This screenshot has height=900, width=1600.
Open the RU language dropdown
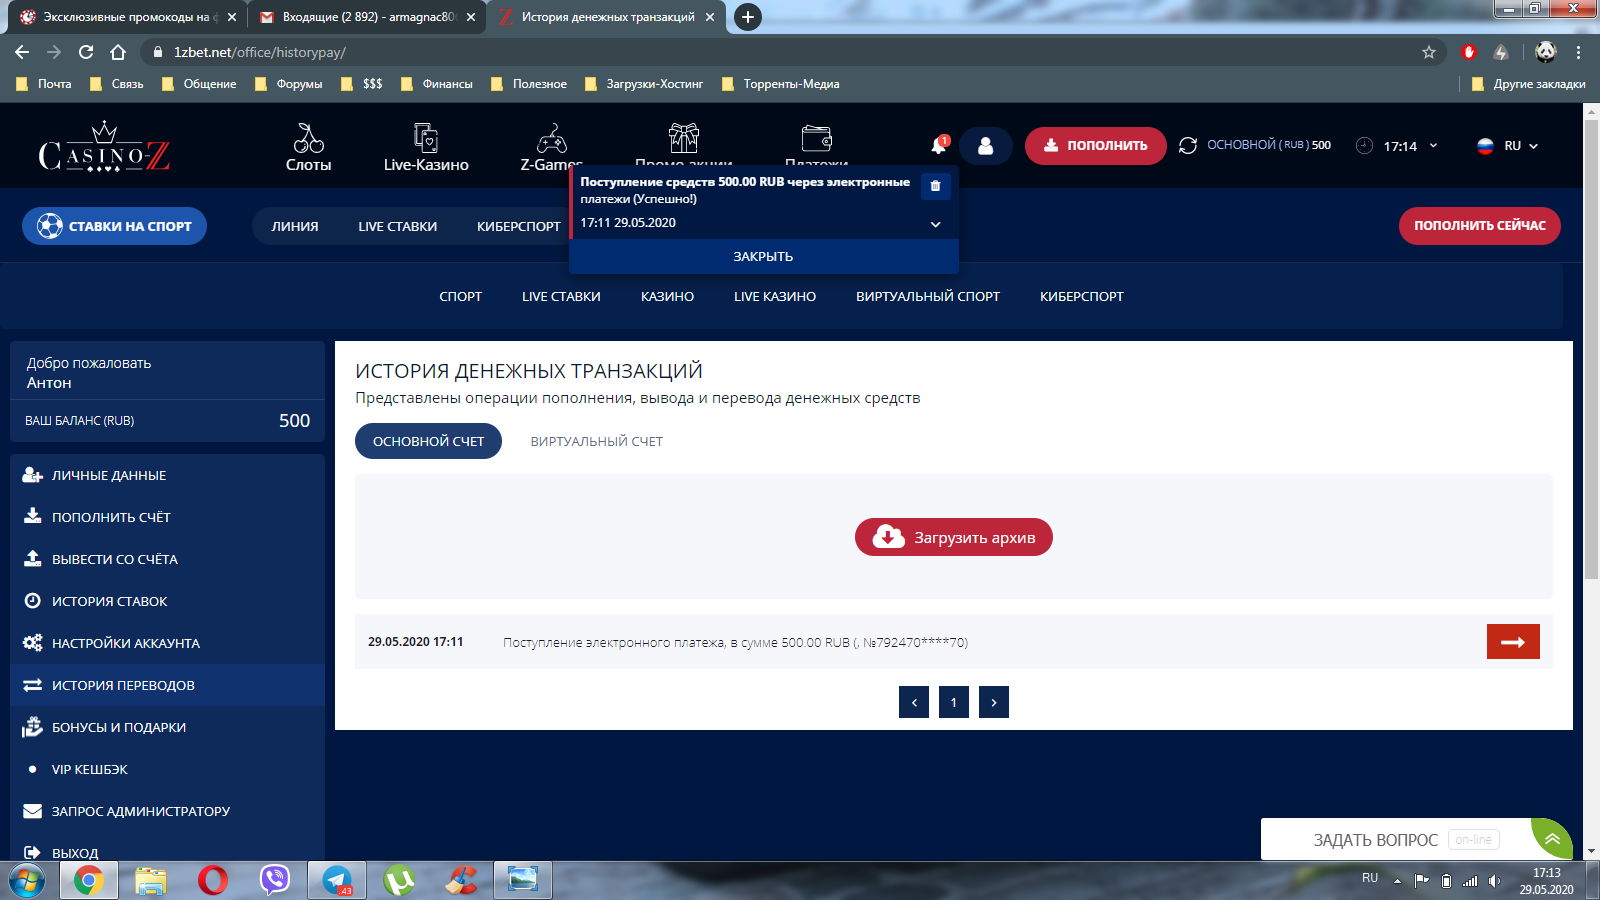click(x=1508, y=146)
